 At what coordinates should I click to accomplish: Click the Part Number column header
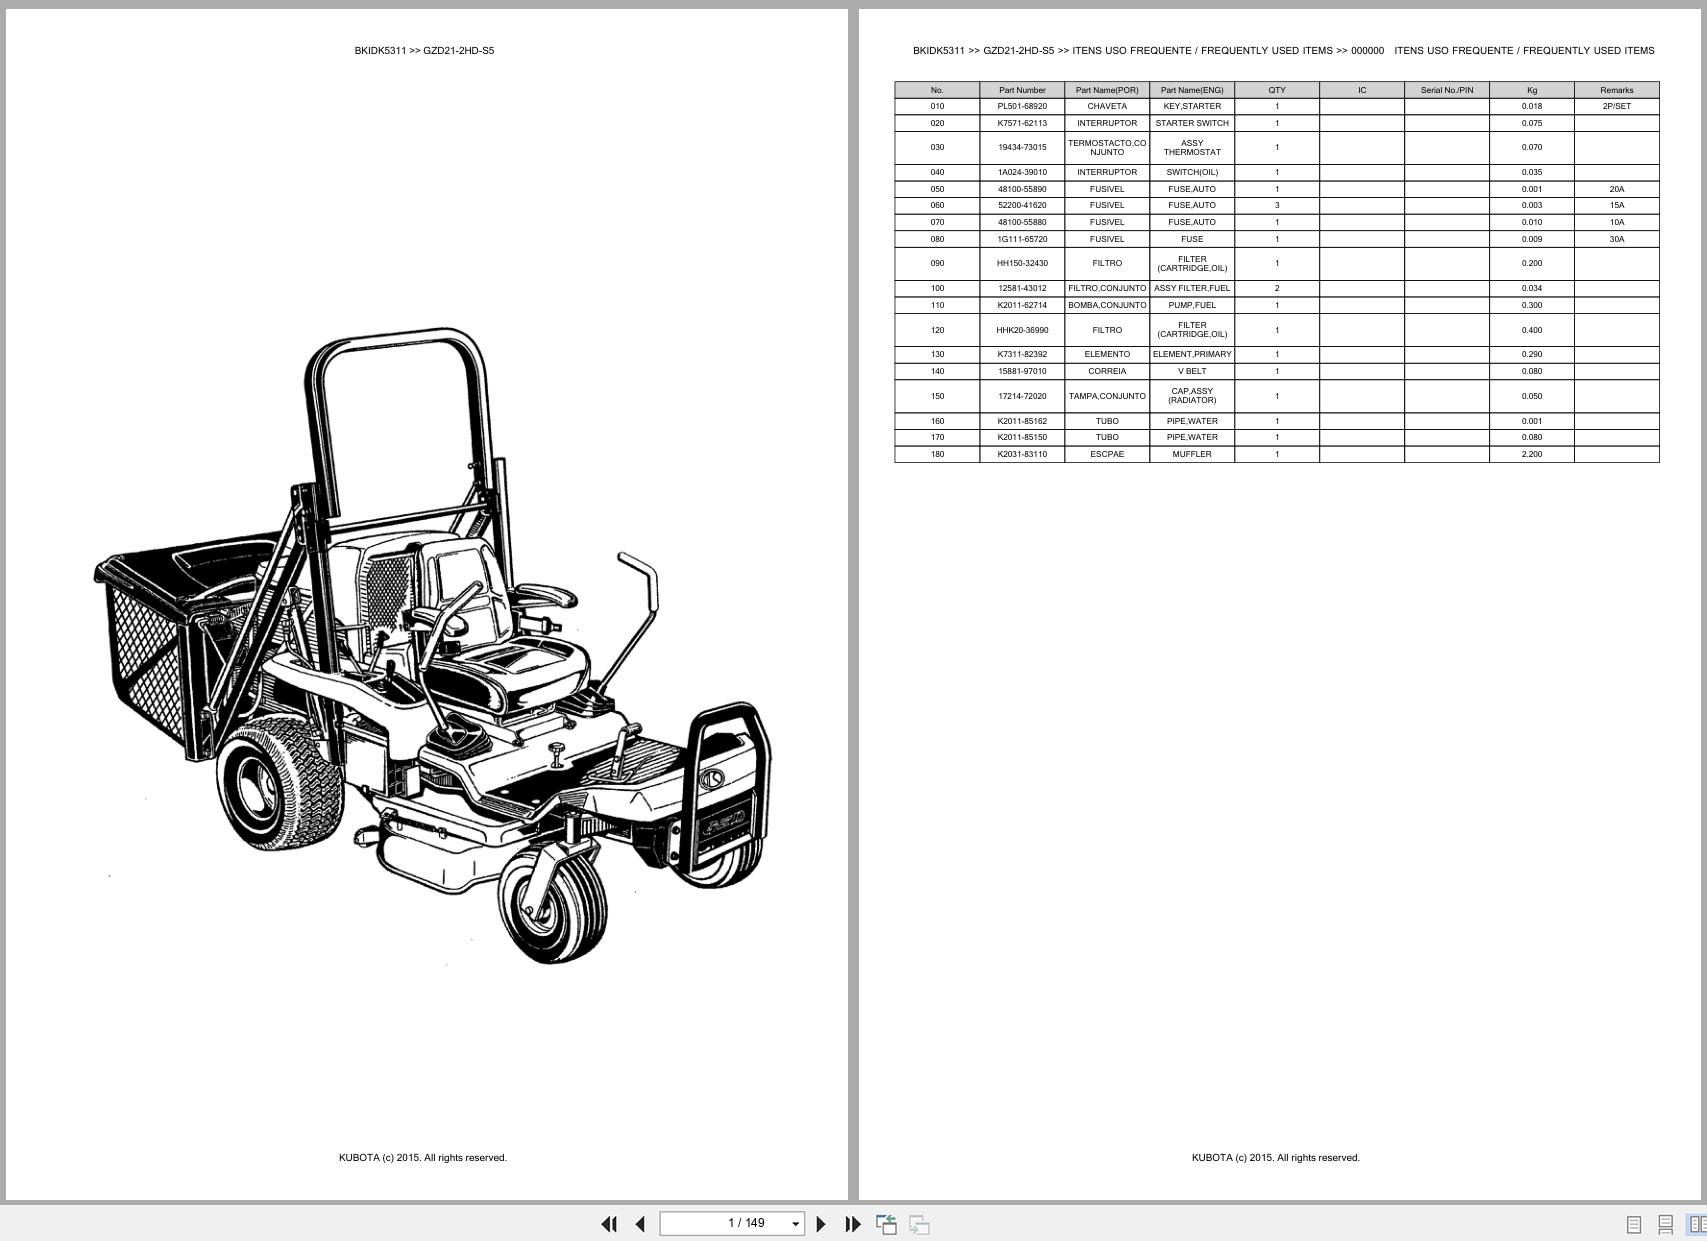click(x=1022, y=90)
